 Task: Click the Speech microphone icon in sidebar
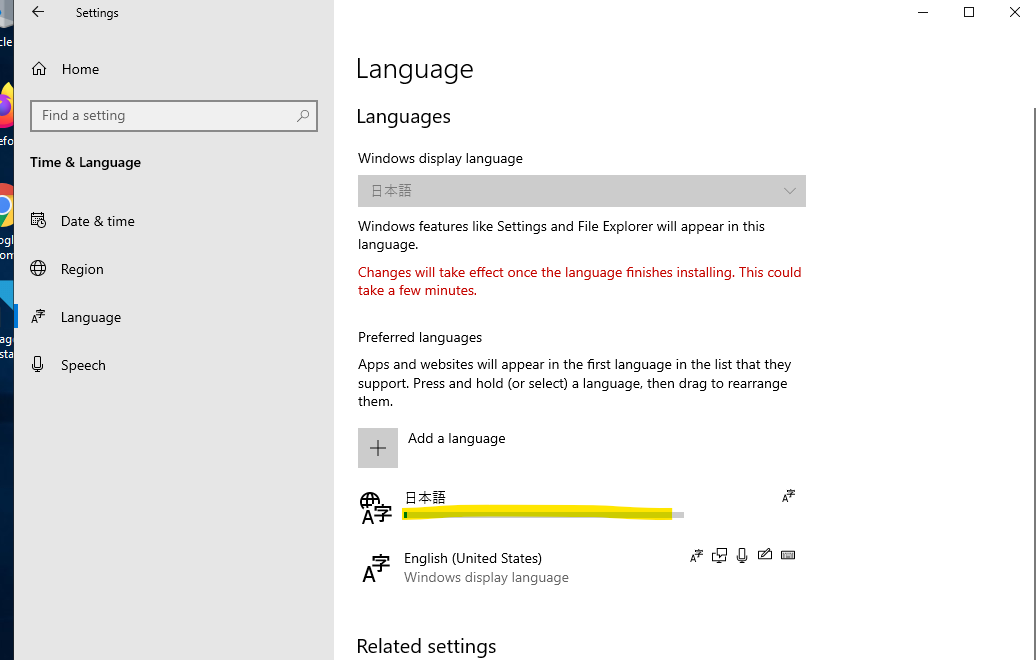coord(38,364)
